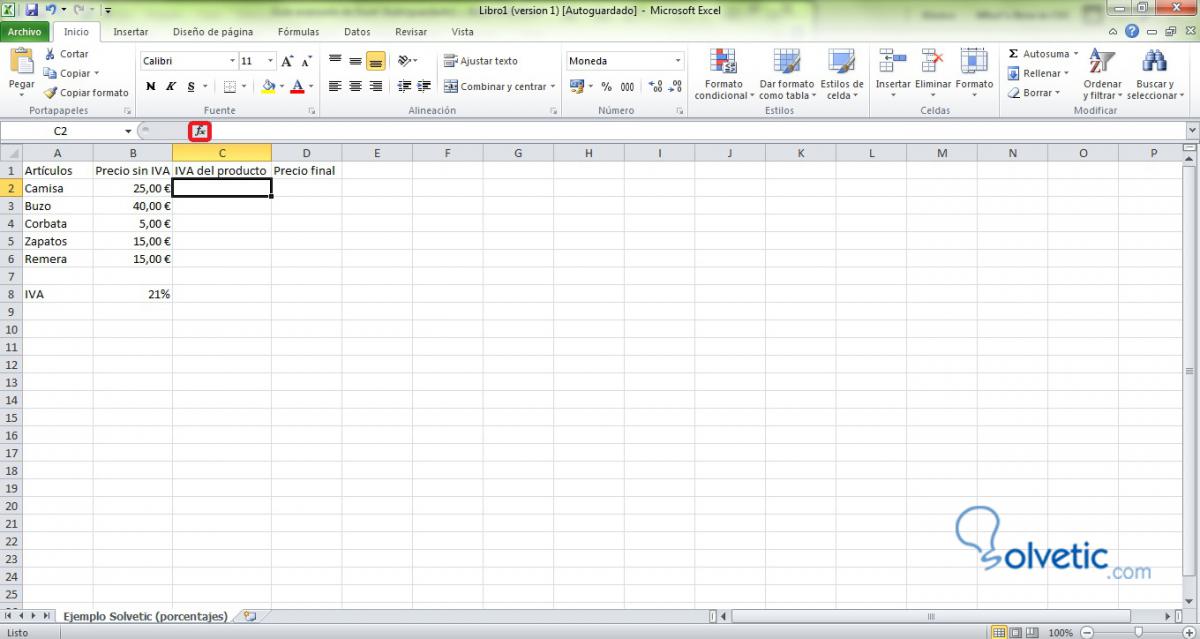Open Autosuma dropdown arrow
The image size is (1200, 639).
(1076, 54)
